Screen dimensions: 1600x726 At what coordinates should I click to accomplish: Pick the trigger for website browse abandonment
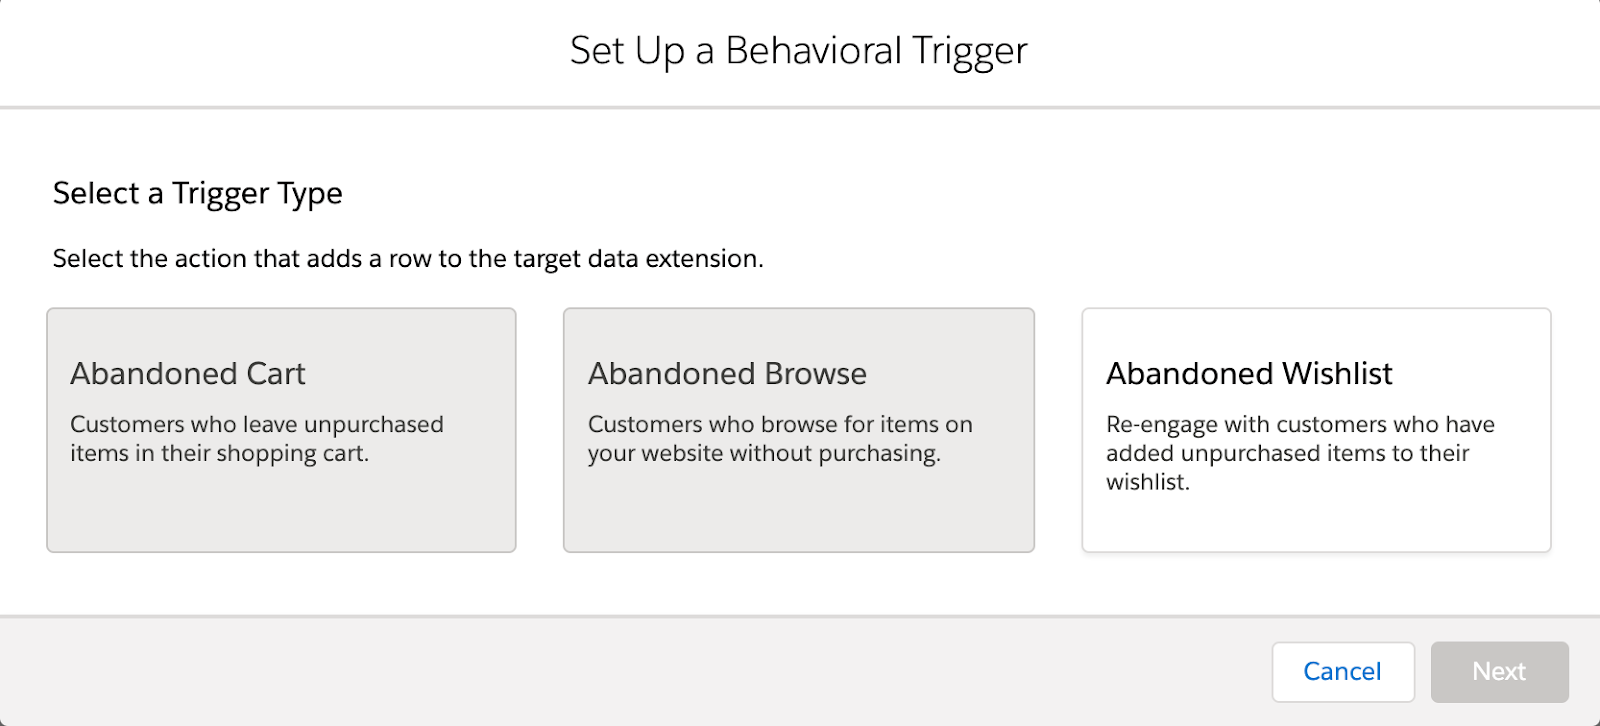click(798, 430)
